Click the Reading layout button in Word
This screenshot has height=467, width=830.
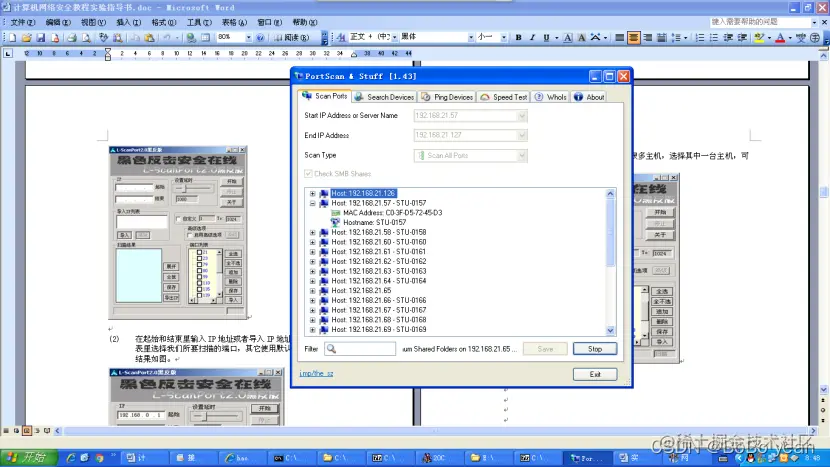point(291,38)
